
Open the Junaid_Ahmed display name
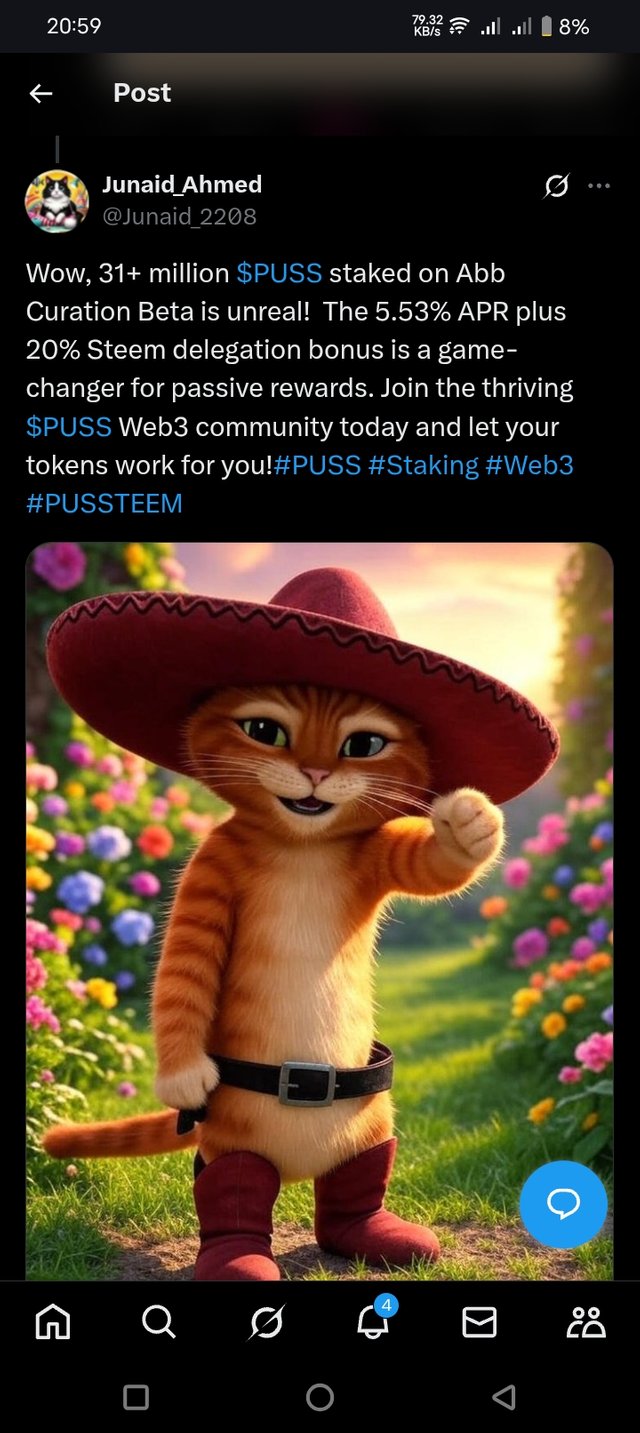click(x=182, y=184)
